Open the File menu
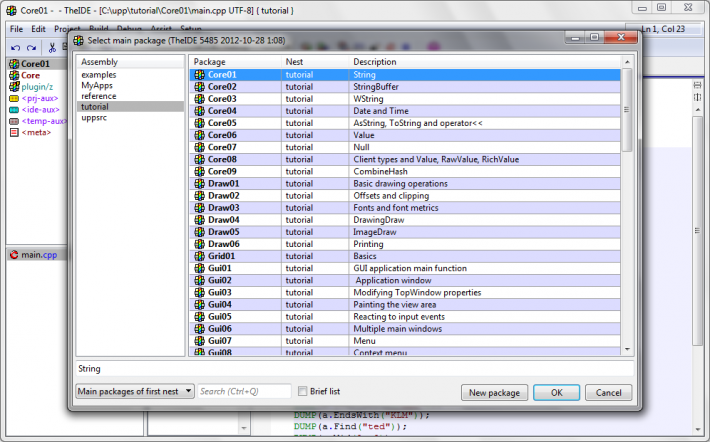Viewport: 710px width, 442px height. [16, 29]
